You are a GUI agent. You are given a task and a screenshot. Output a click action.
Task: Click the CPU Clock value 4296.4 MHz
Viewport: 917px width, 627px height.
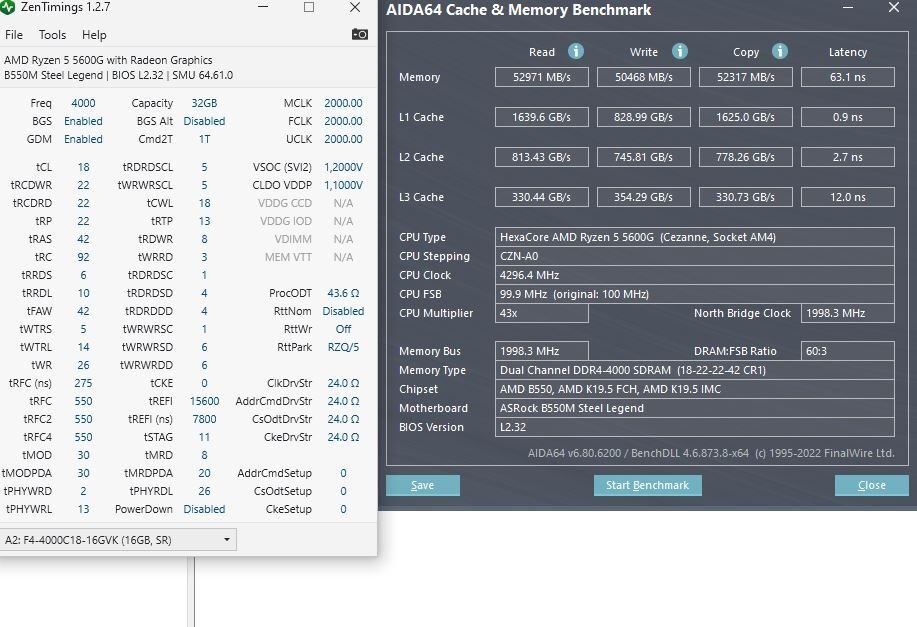(695, 275)
